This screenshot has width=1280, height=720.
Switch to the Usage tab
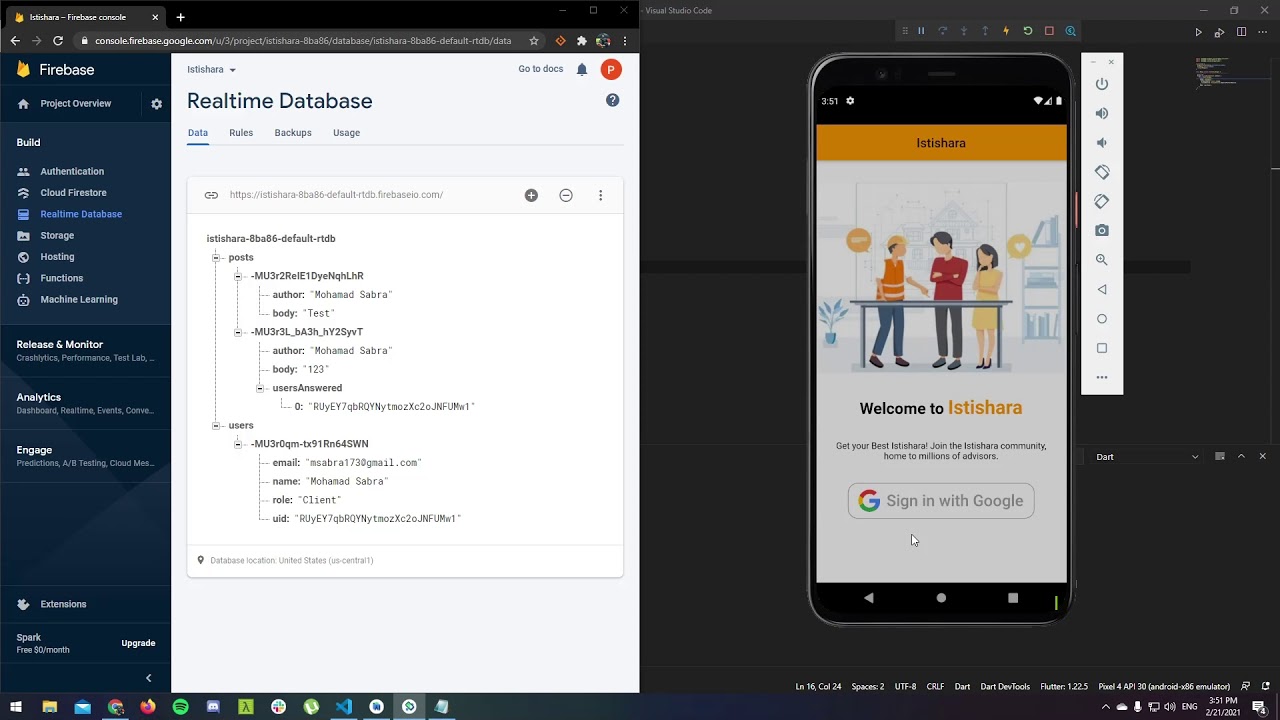(346, 133)
